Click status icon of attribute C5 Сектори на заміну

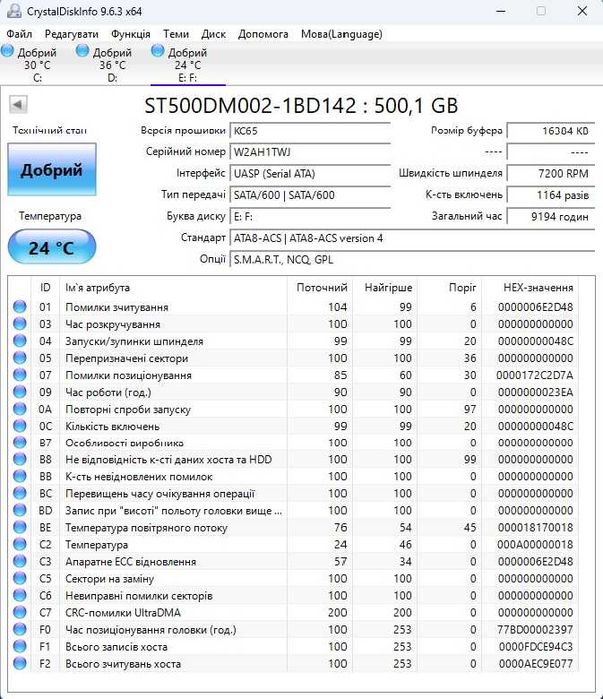coord(20,578)
